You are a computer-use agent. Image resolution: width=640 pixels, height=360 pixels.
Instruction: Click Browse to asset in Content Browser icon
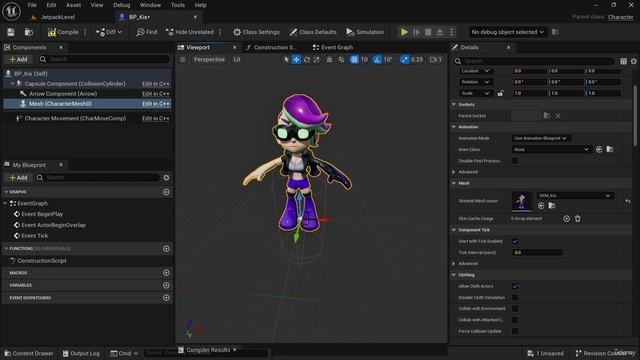click(29, 32)
